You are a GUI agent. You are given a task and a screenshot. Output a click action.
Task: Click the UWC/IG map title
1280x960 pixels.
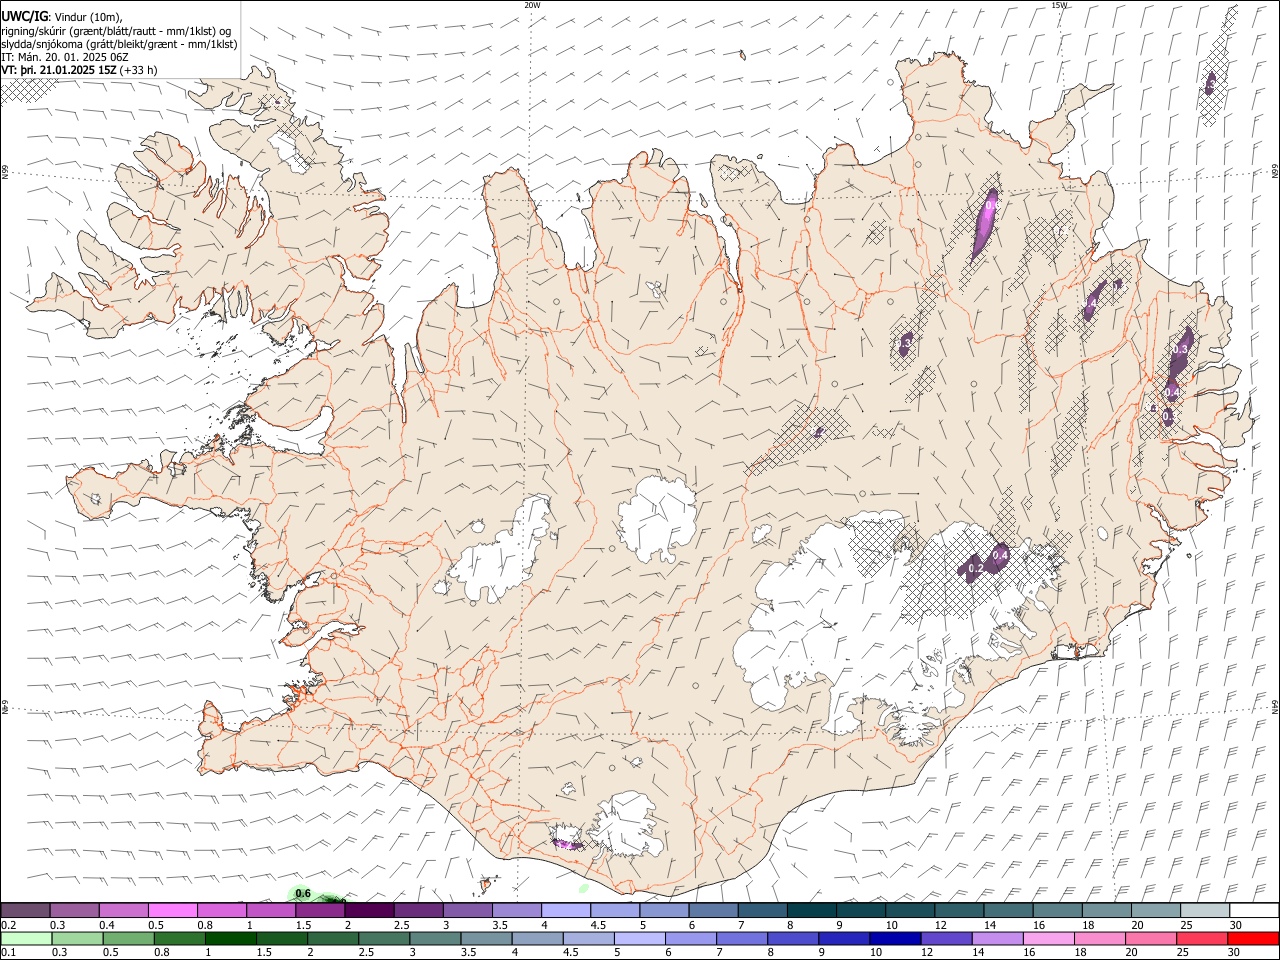click(x=24, y=15)
